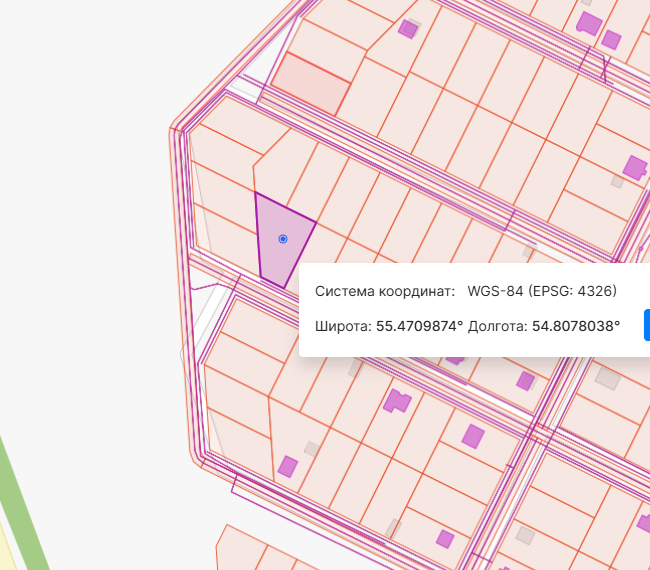Click the 'Широта:' label
This screenshot has height=570, width=650.
coord(343,326)
